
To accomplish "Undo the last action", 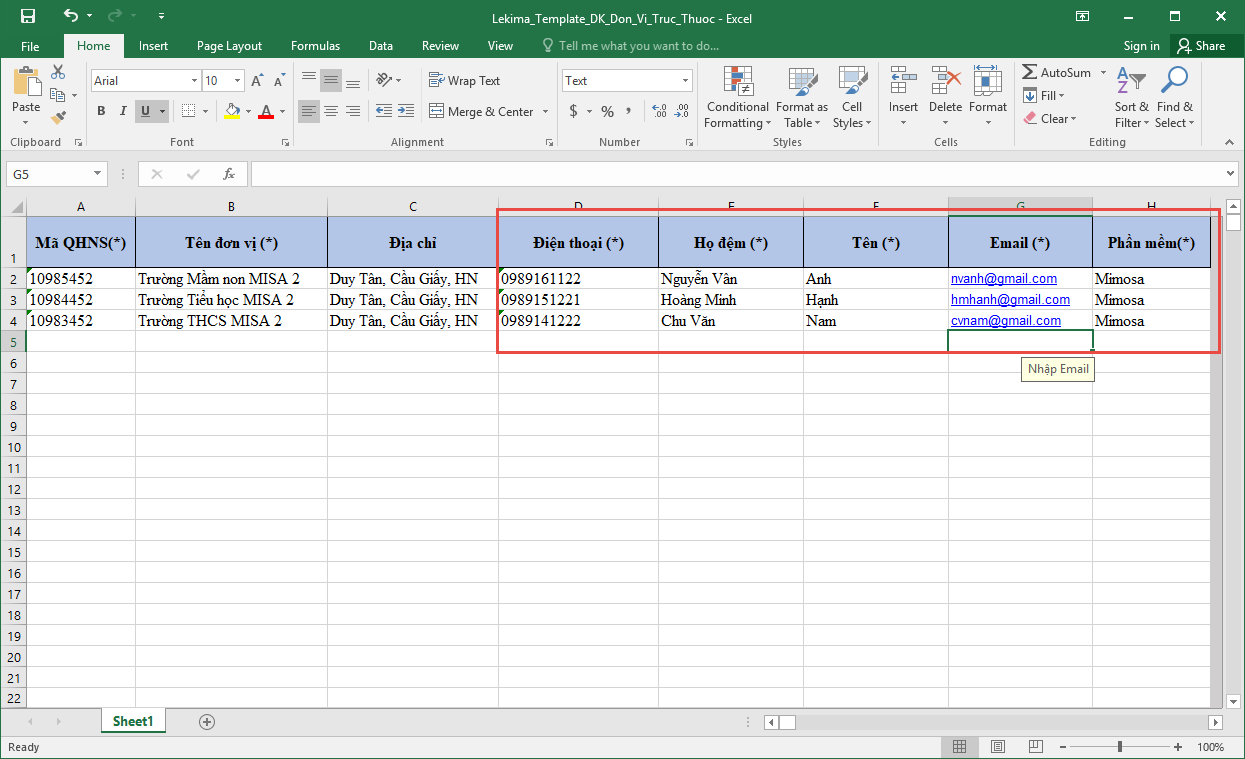I will (x=70, y=16).
